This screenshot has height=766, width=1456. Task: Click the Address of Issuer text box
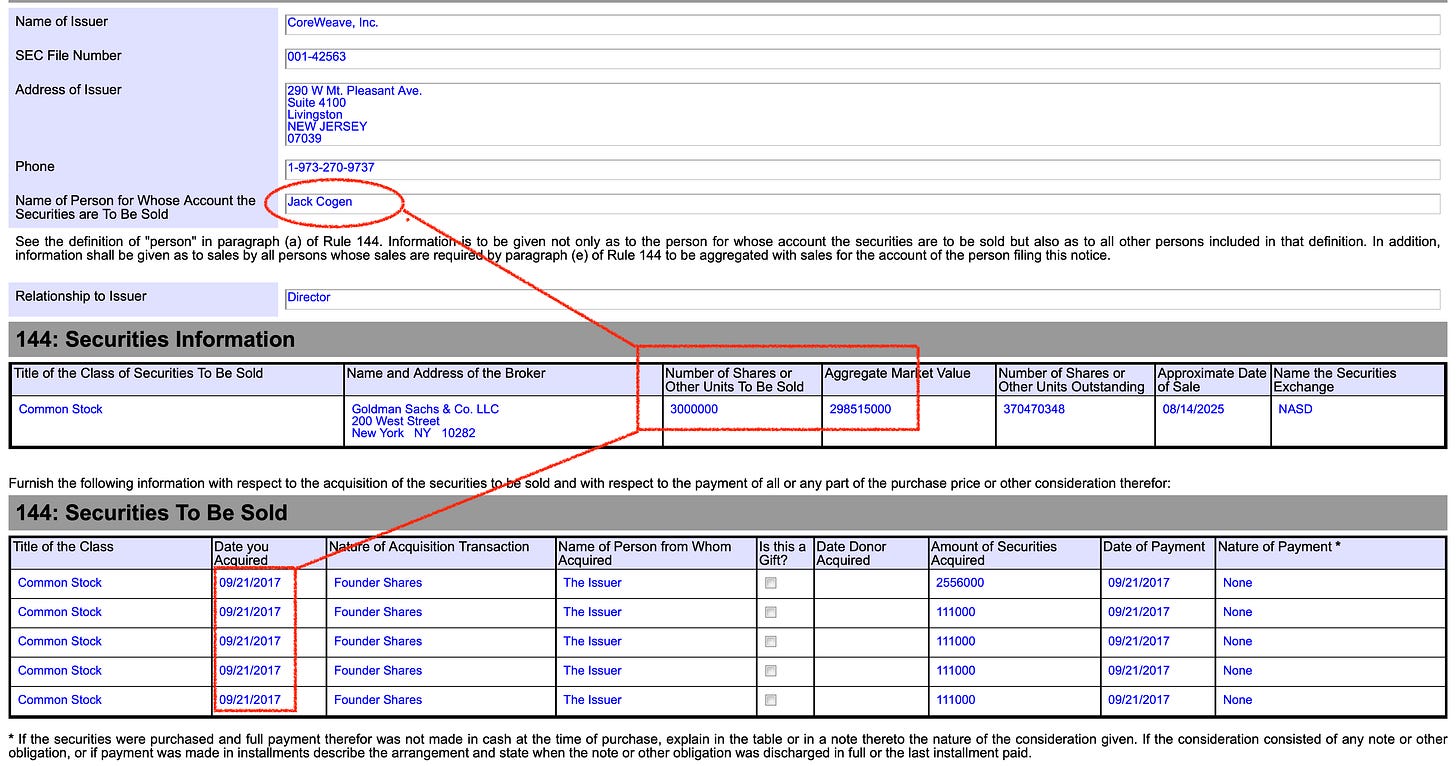tap(862, 115)
